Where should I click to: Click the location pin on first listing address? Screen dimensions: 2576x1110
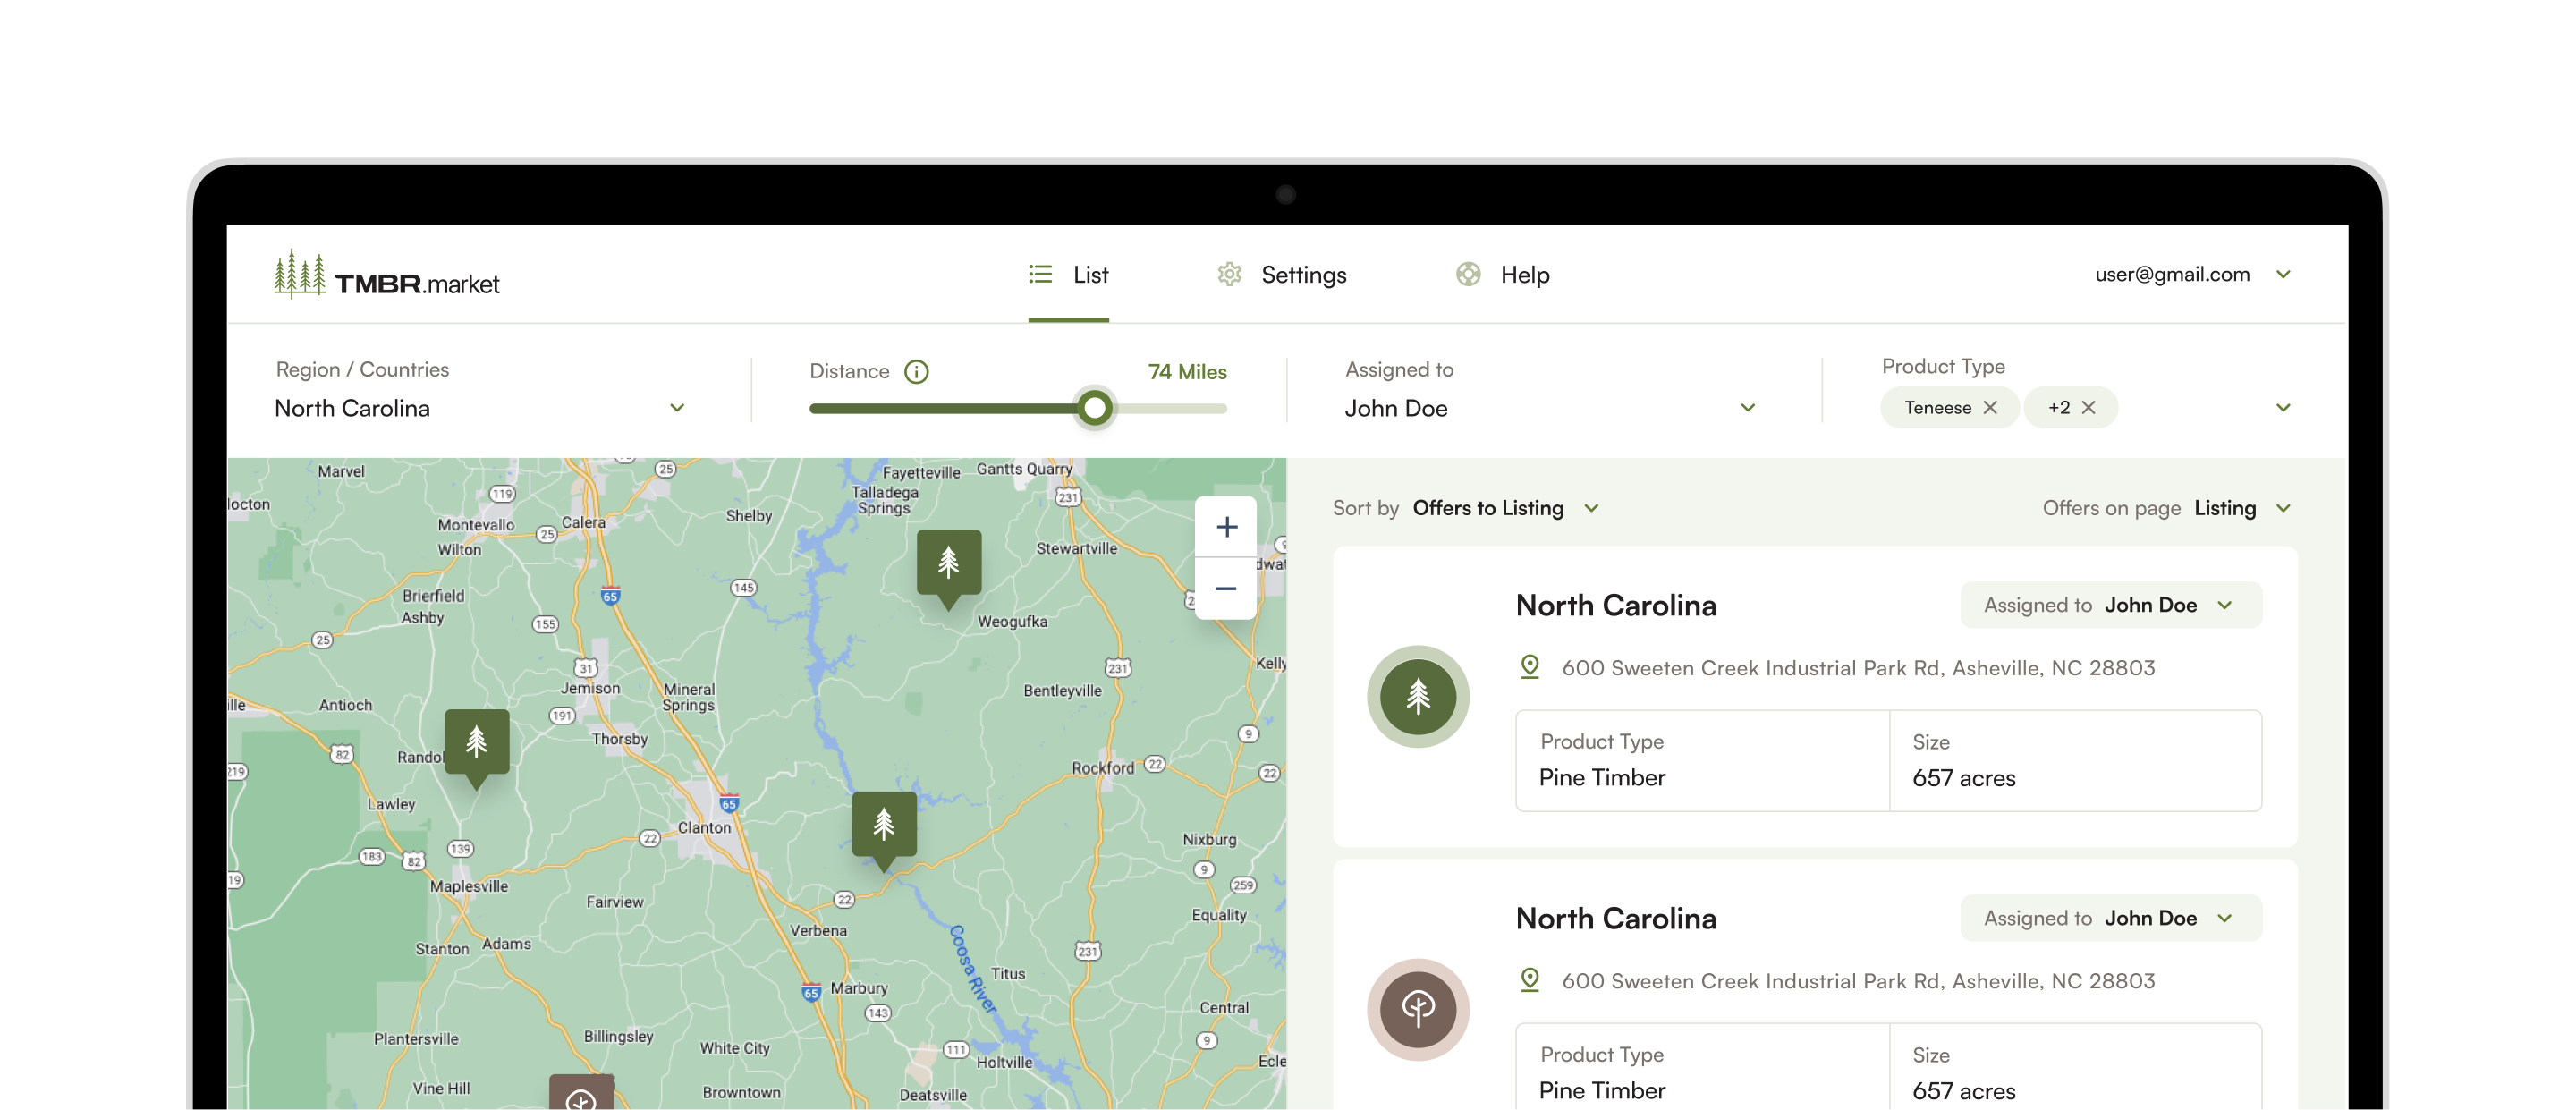coord(1529,667)
